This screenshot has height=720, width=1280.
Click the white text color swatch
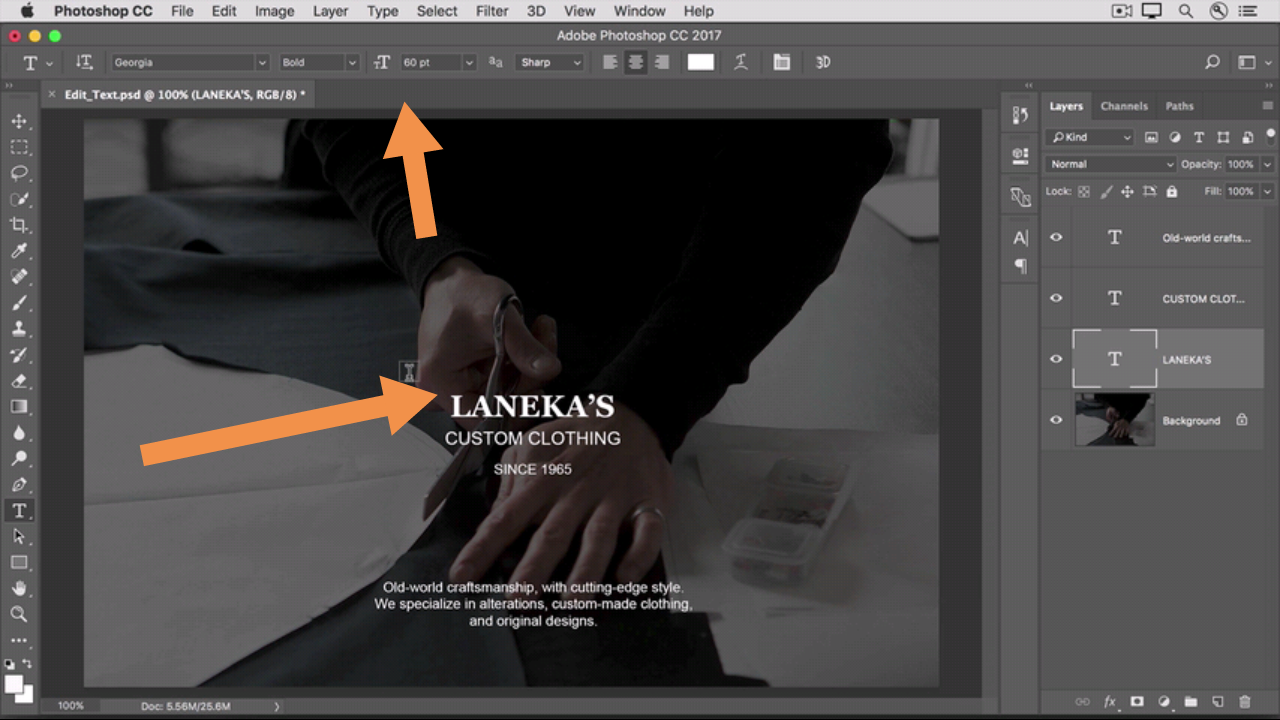point(701,62)
